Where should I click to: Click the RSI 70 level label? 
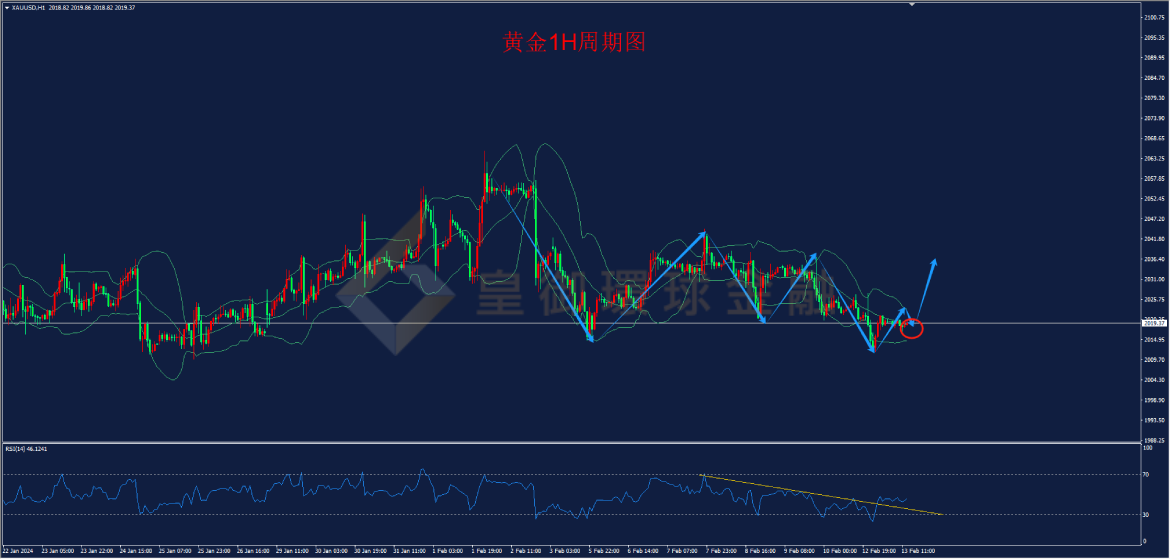[1148, 474]
